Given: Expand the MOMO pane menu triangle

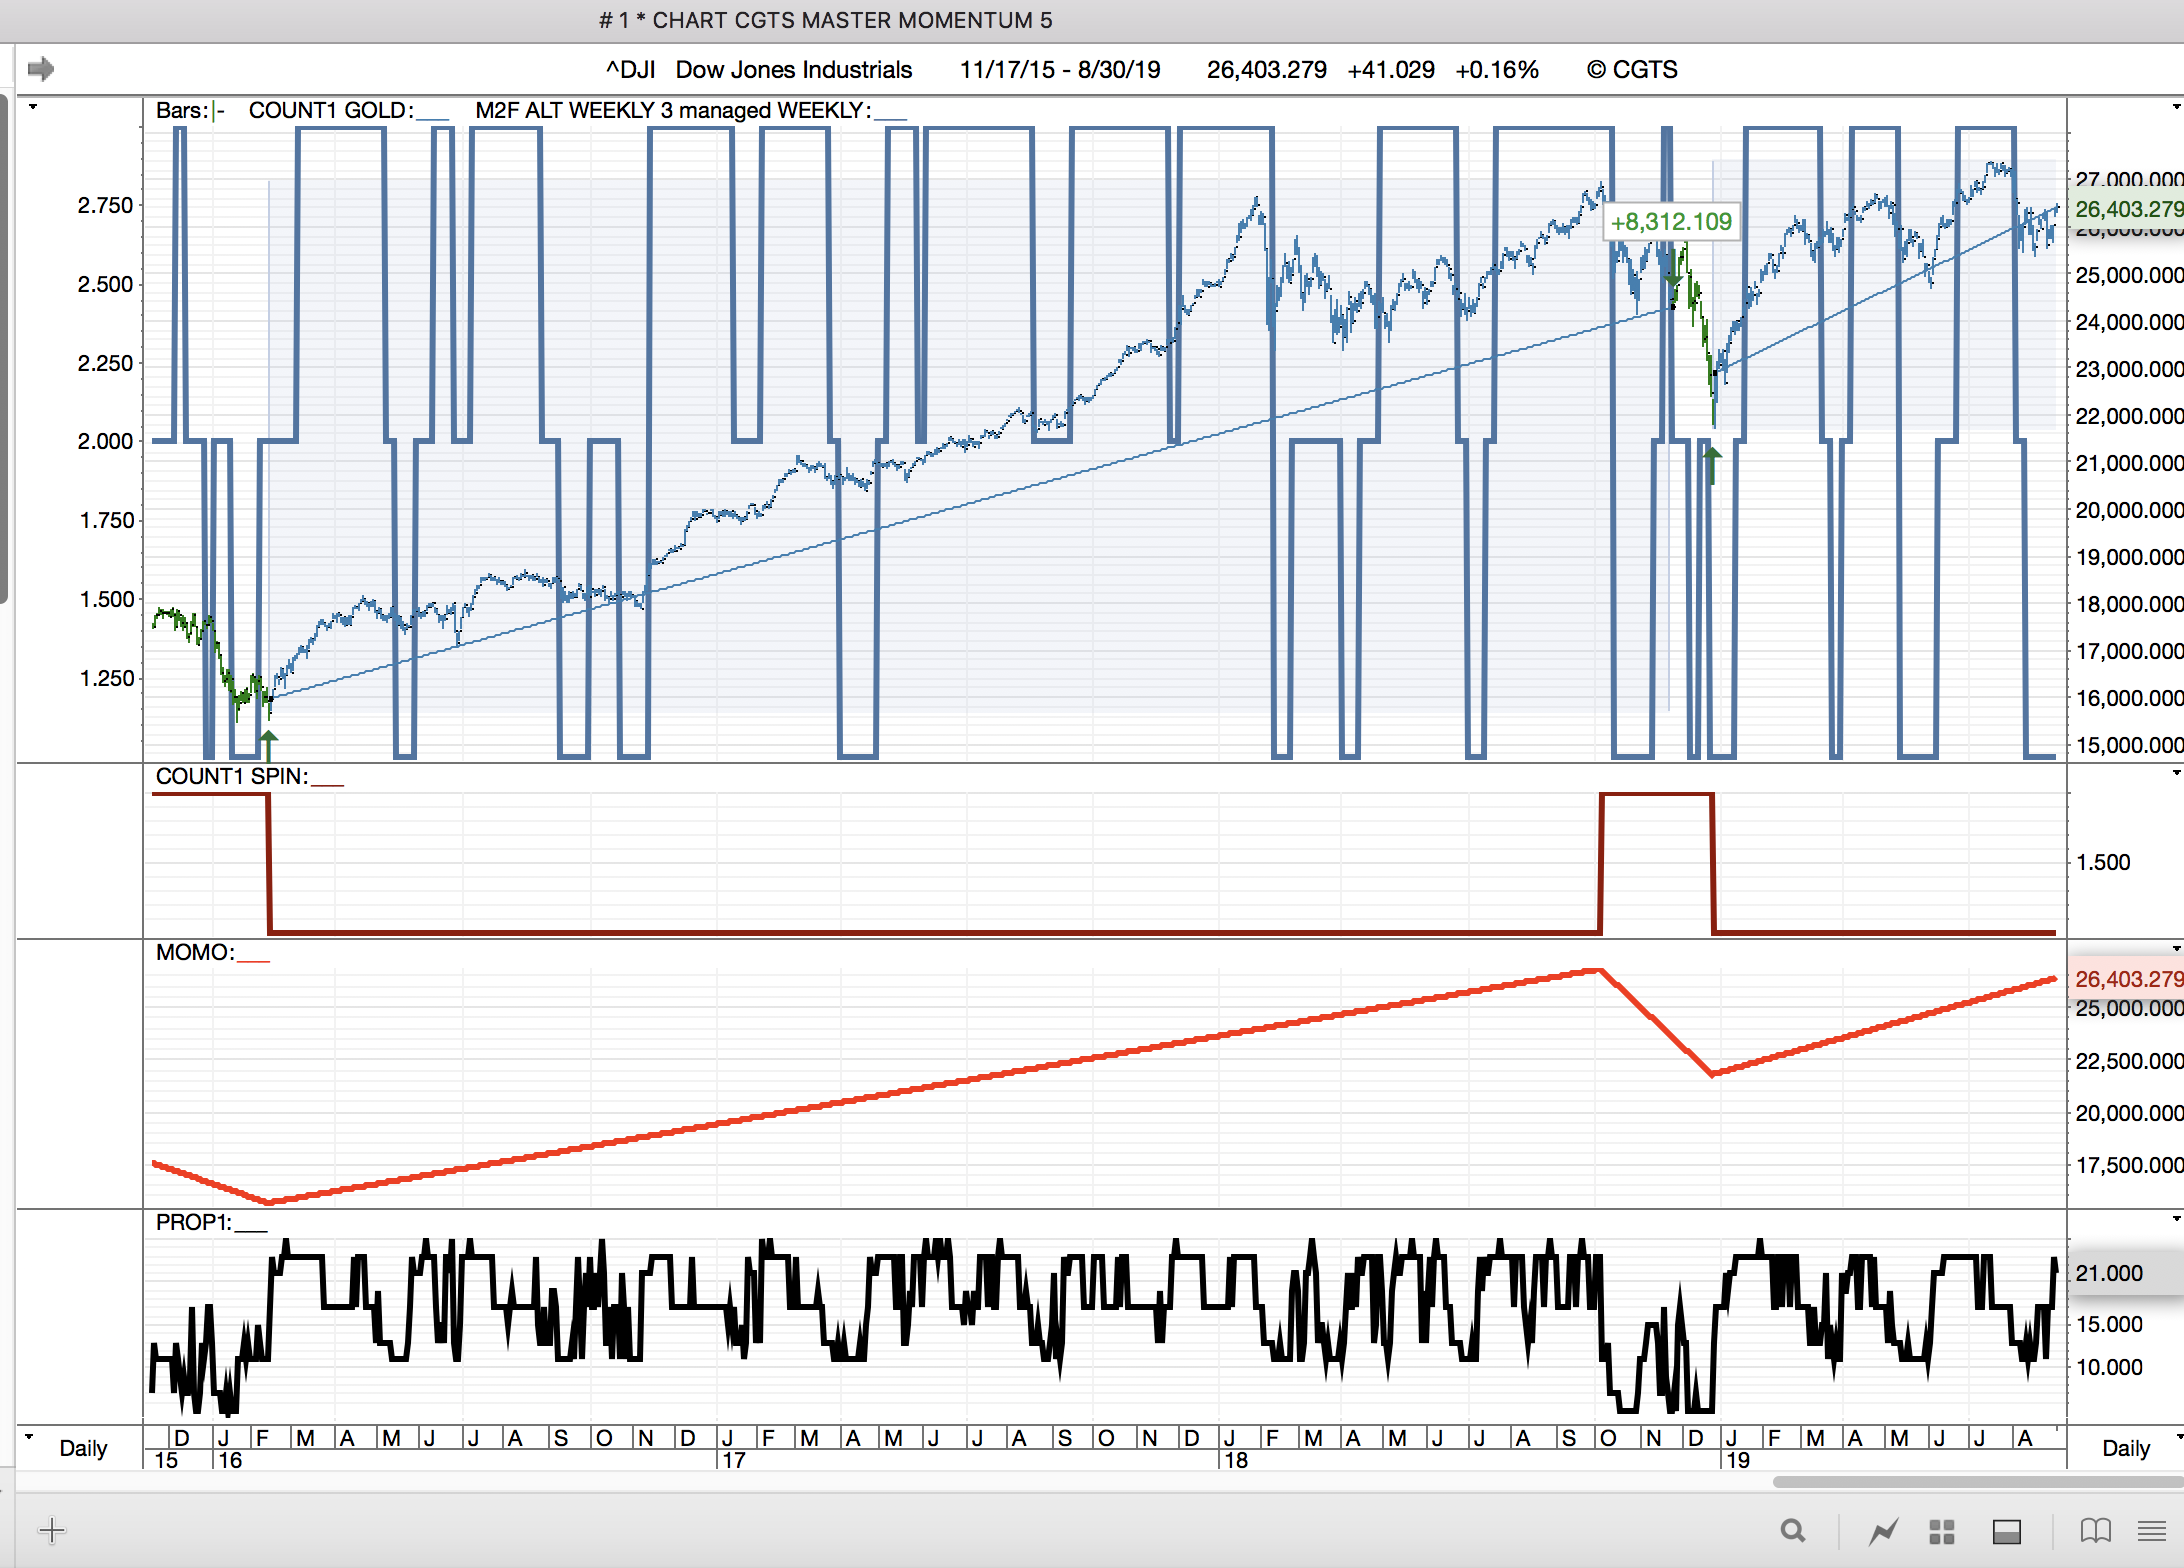Looking at the screenshot, I should [x=2176, y=949].
